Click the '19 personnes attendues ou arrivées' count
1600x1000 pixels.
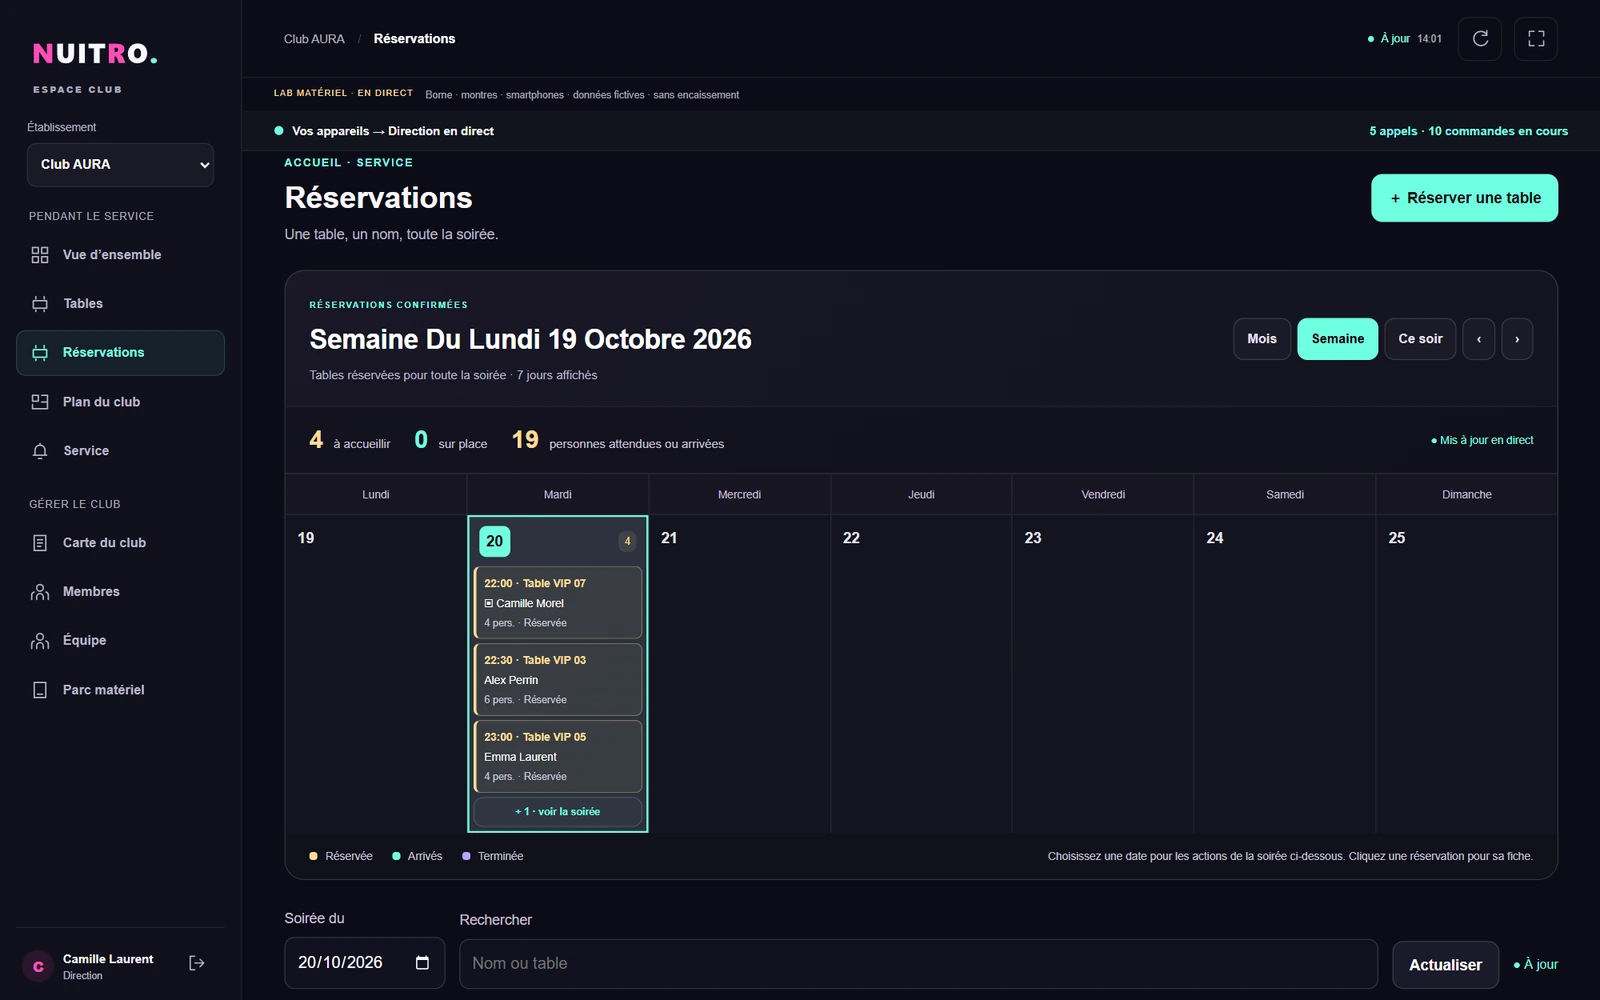(618, 440)
